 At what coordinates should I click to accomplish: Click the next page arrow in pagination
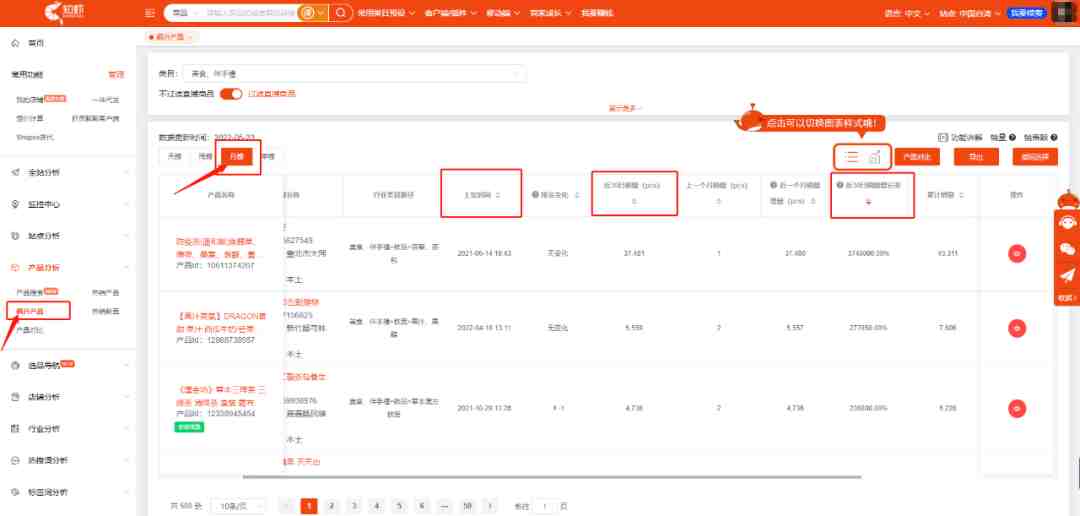490,506
